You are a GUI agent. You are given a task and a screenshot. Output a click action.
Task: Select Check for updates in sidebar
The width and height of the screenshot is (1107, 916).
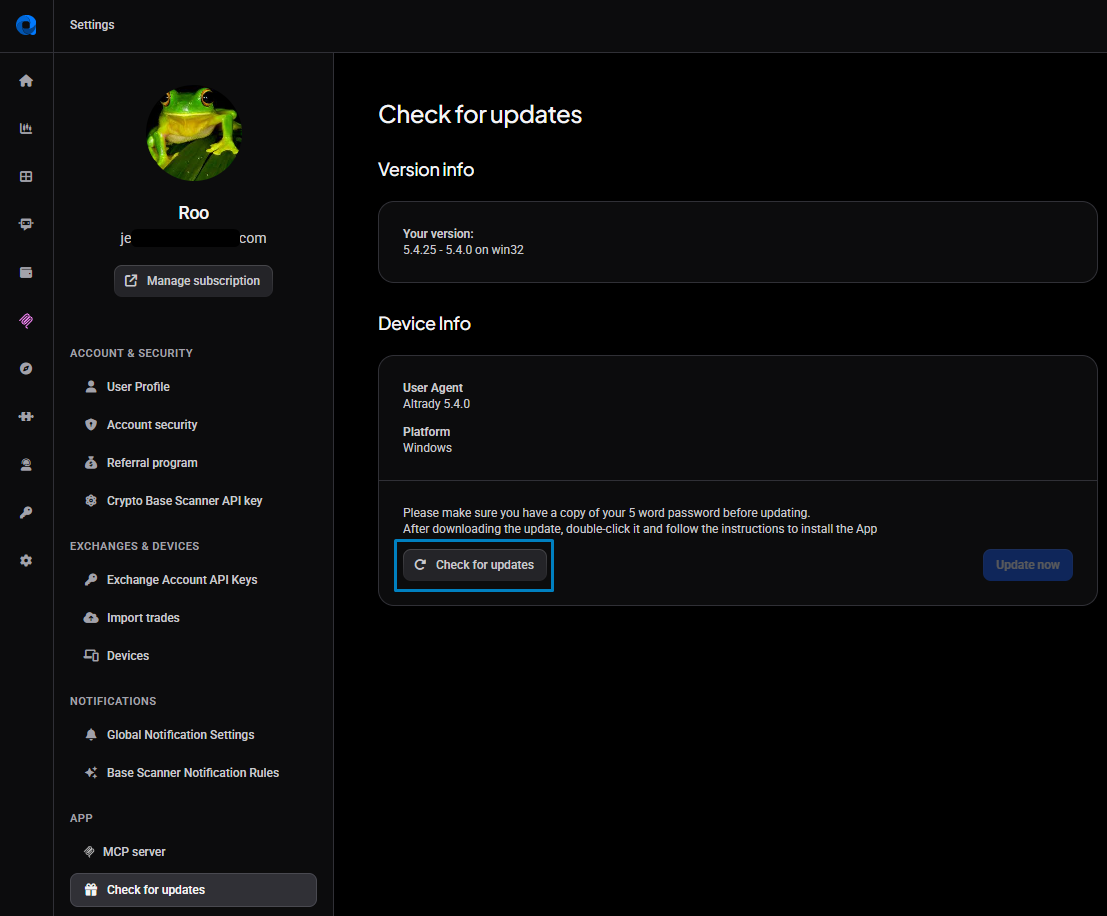click(193, 890)
